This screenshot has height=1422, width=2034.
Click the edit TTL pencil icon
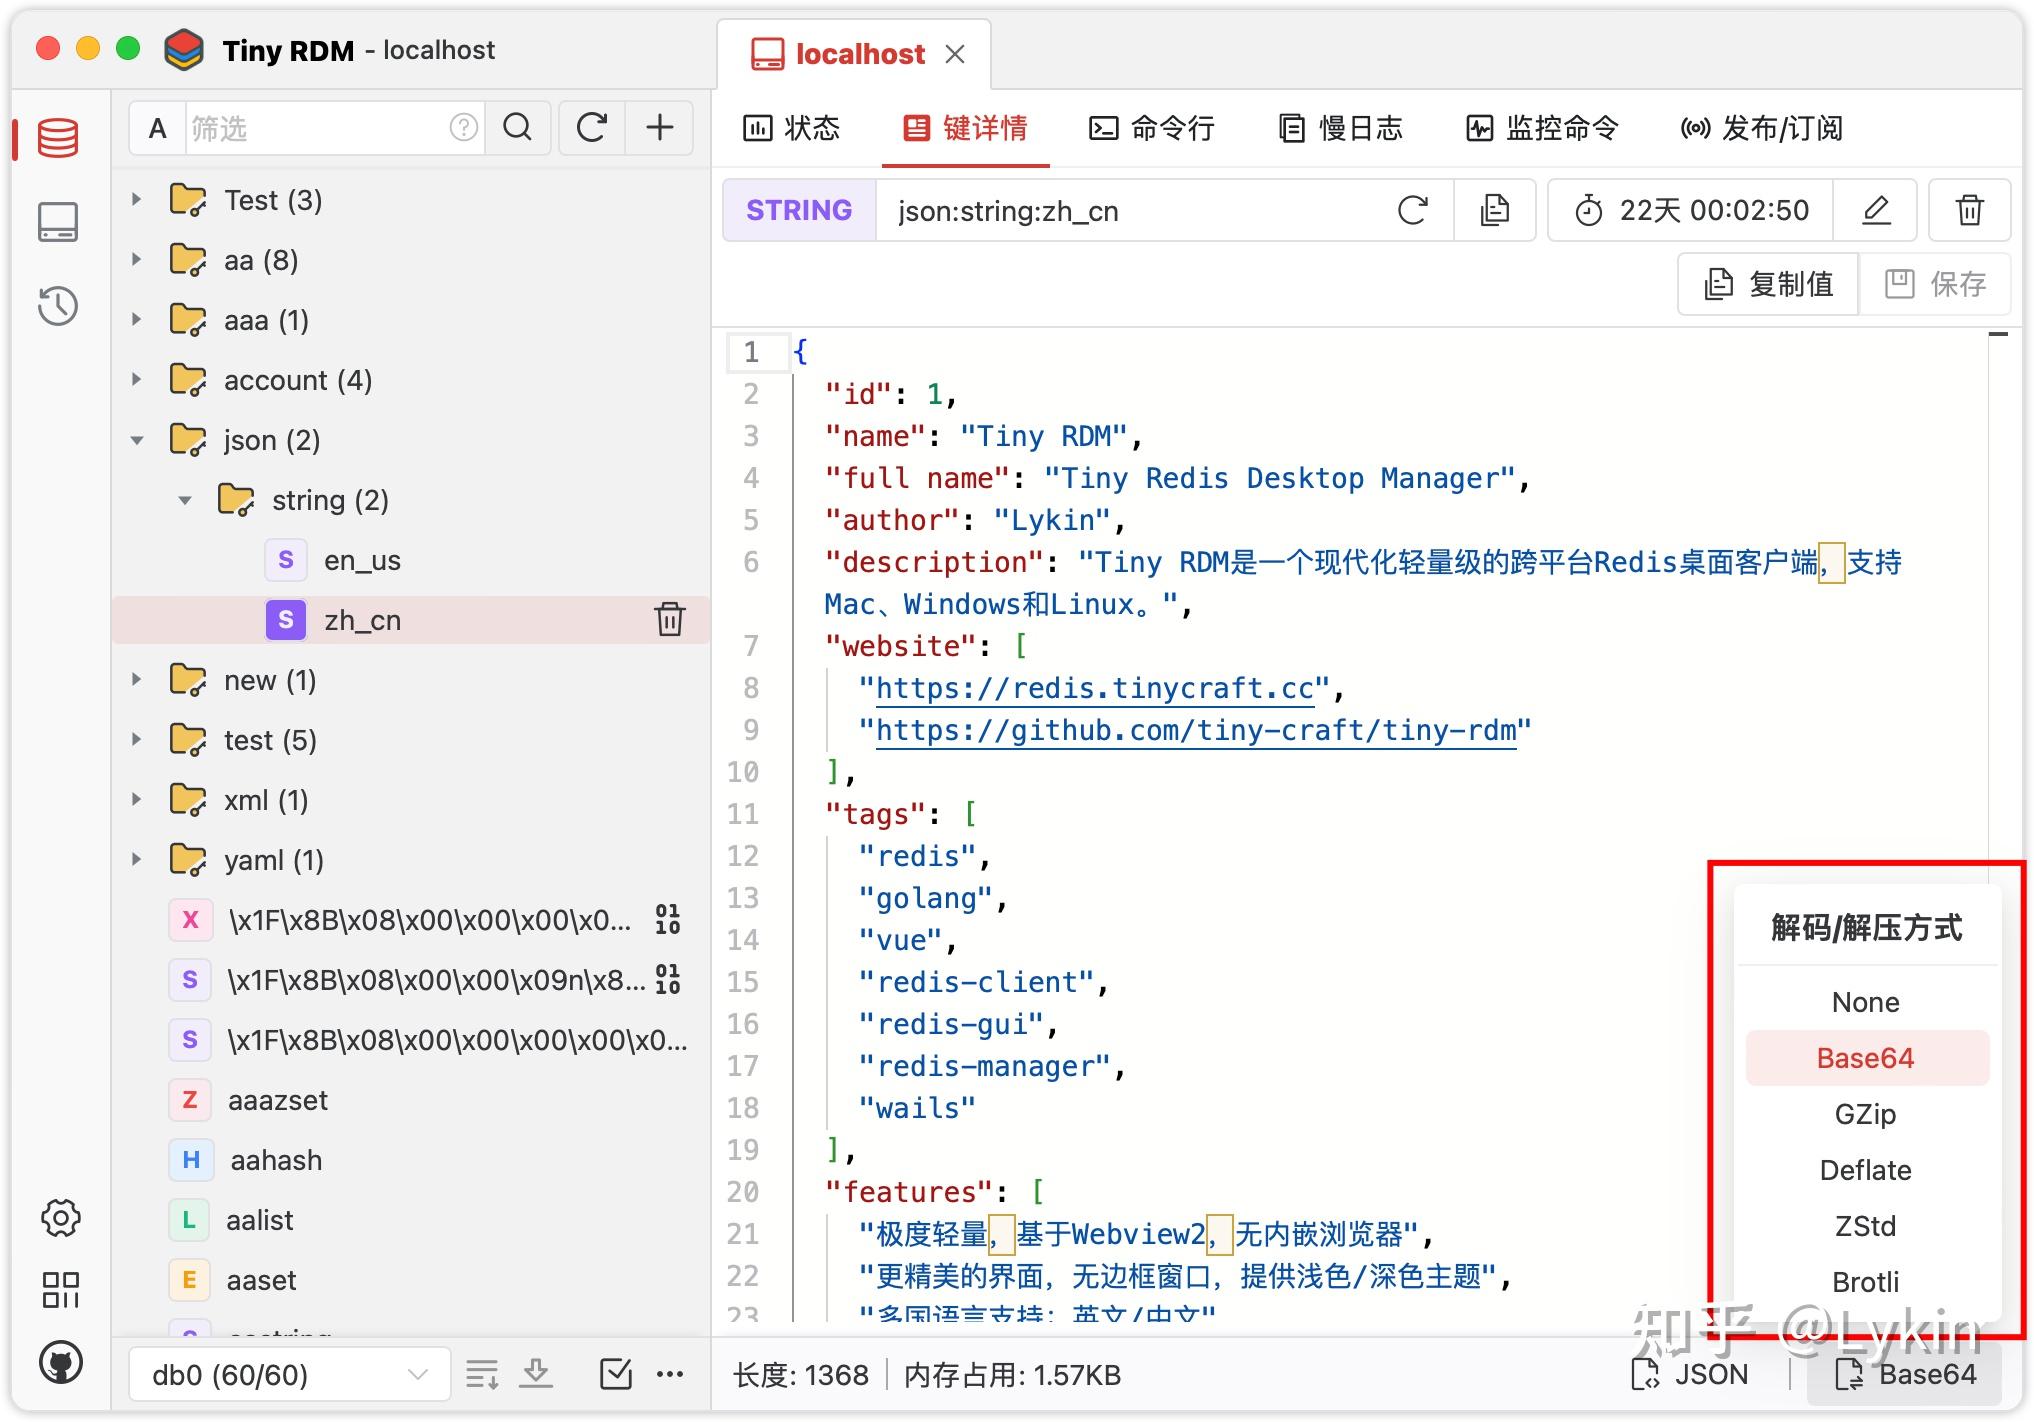pyautogui.click(x=1875, y=211)
